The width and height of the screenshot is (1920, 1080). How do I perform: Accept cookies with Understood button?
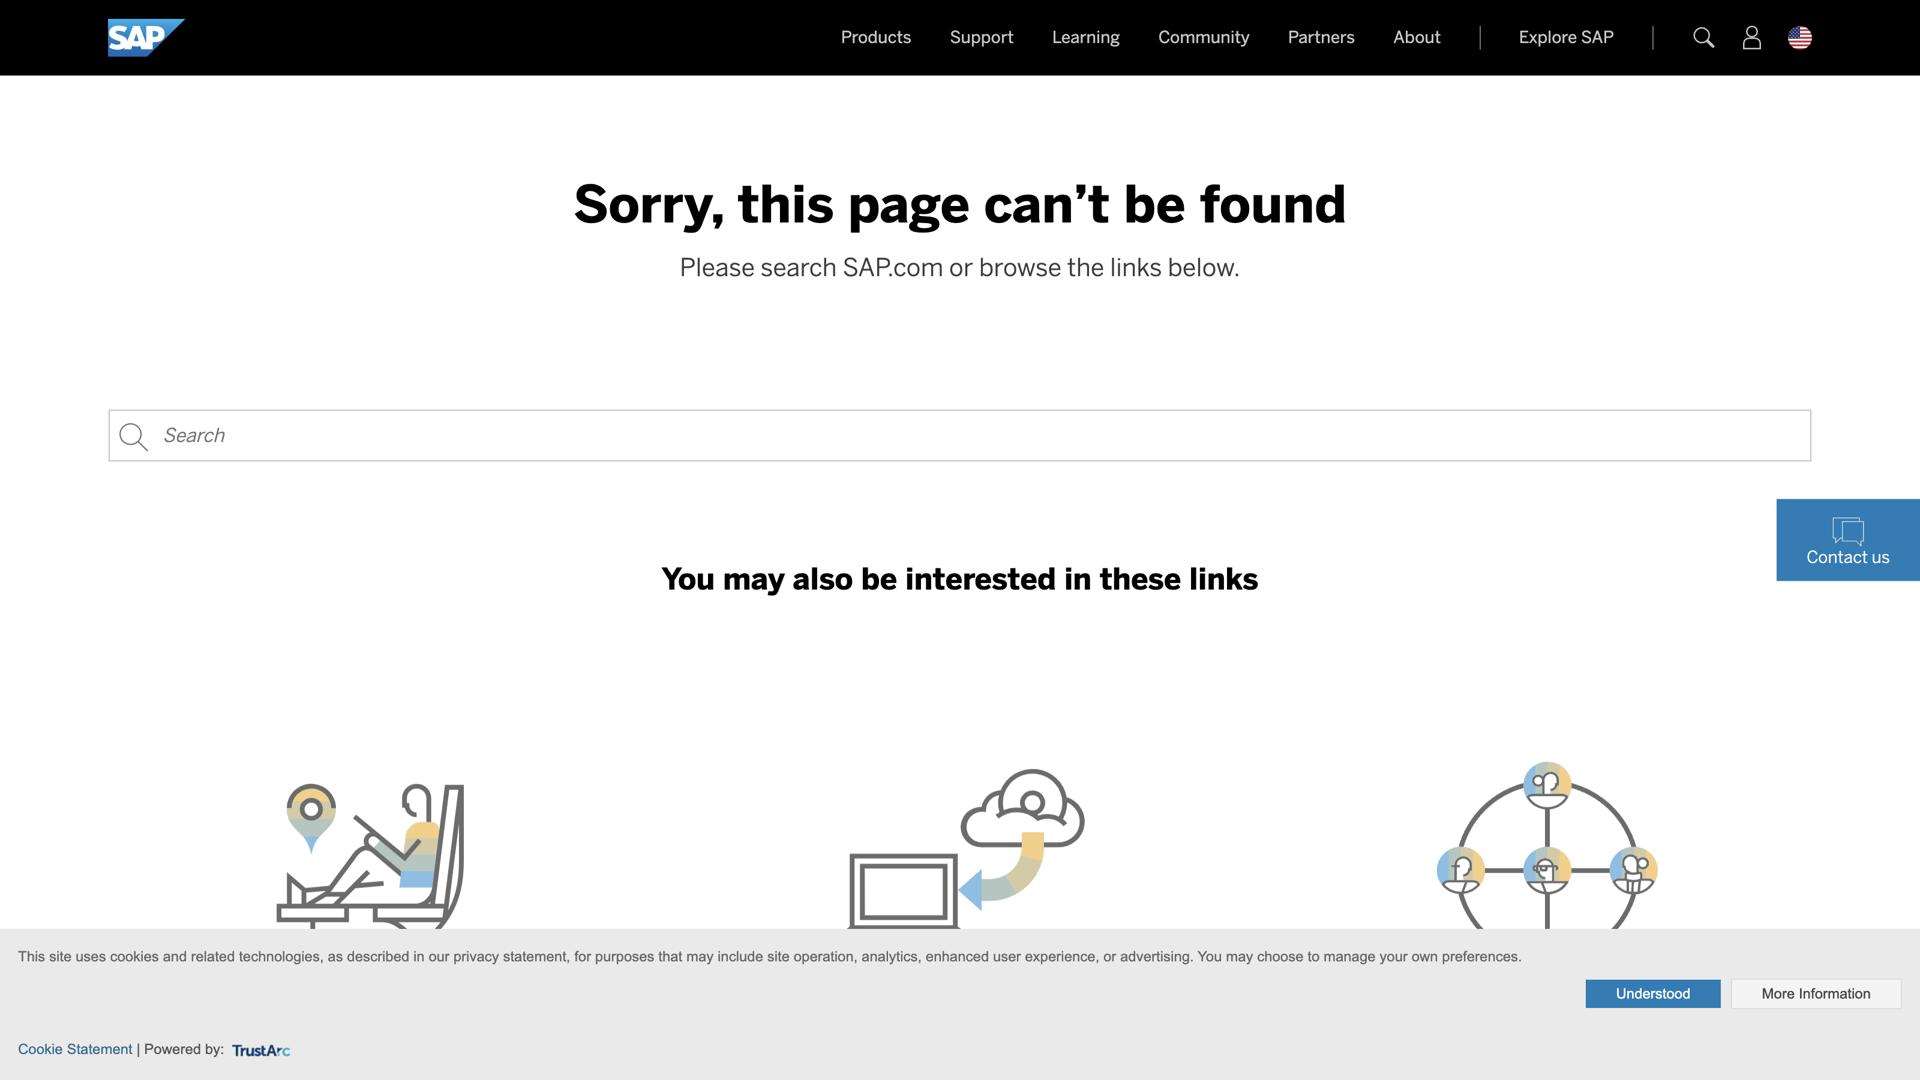(1653, 994)
